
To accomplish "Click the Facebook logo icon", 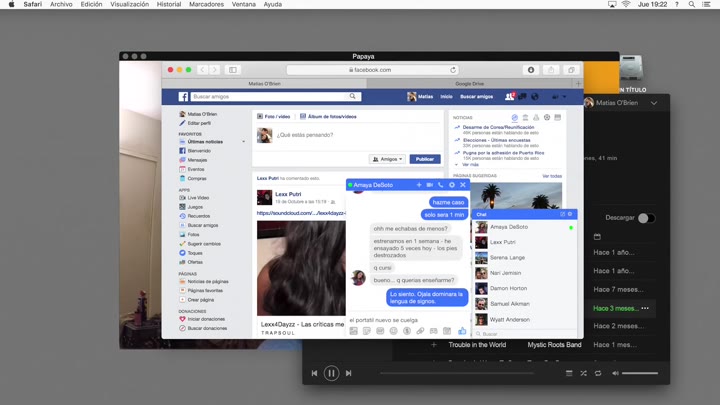I will (183, 97).
